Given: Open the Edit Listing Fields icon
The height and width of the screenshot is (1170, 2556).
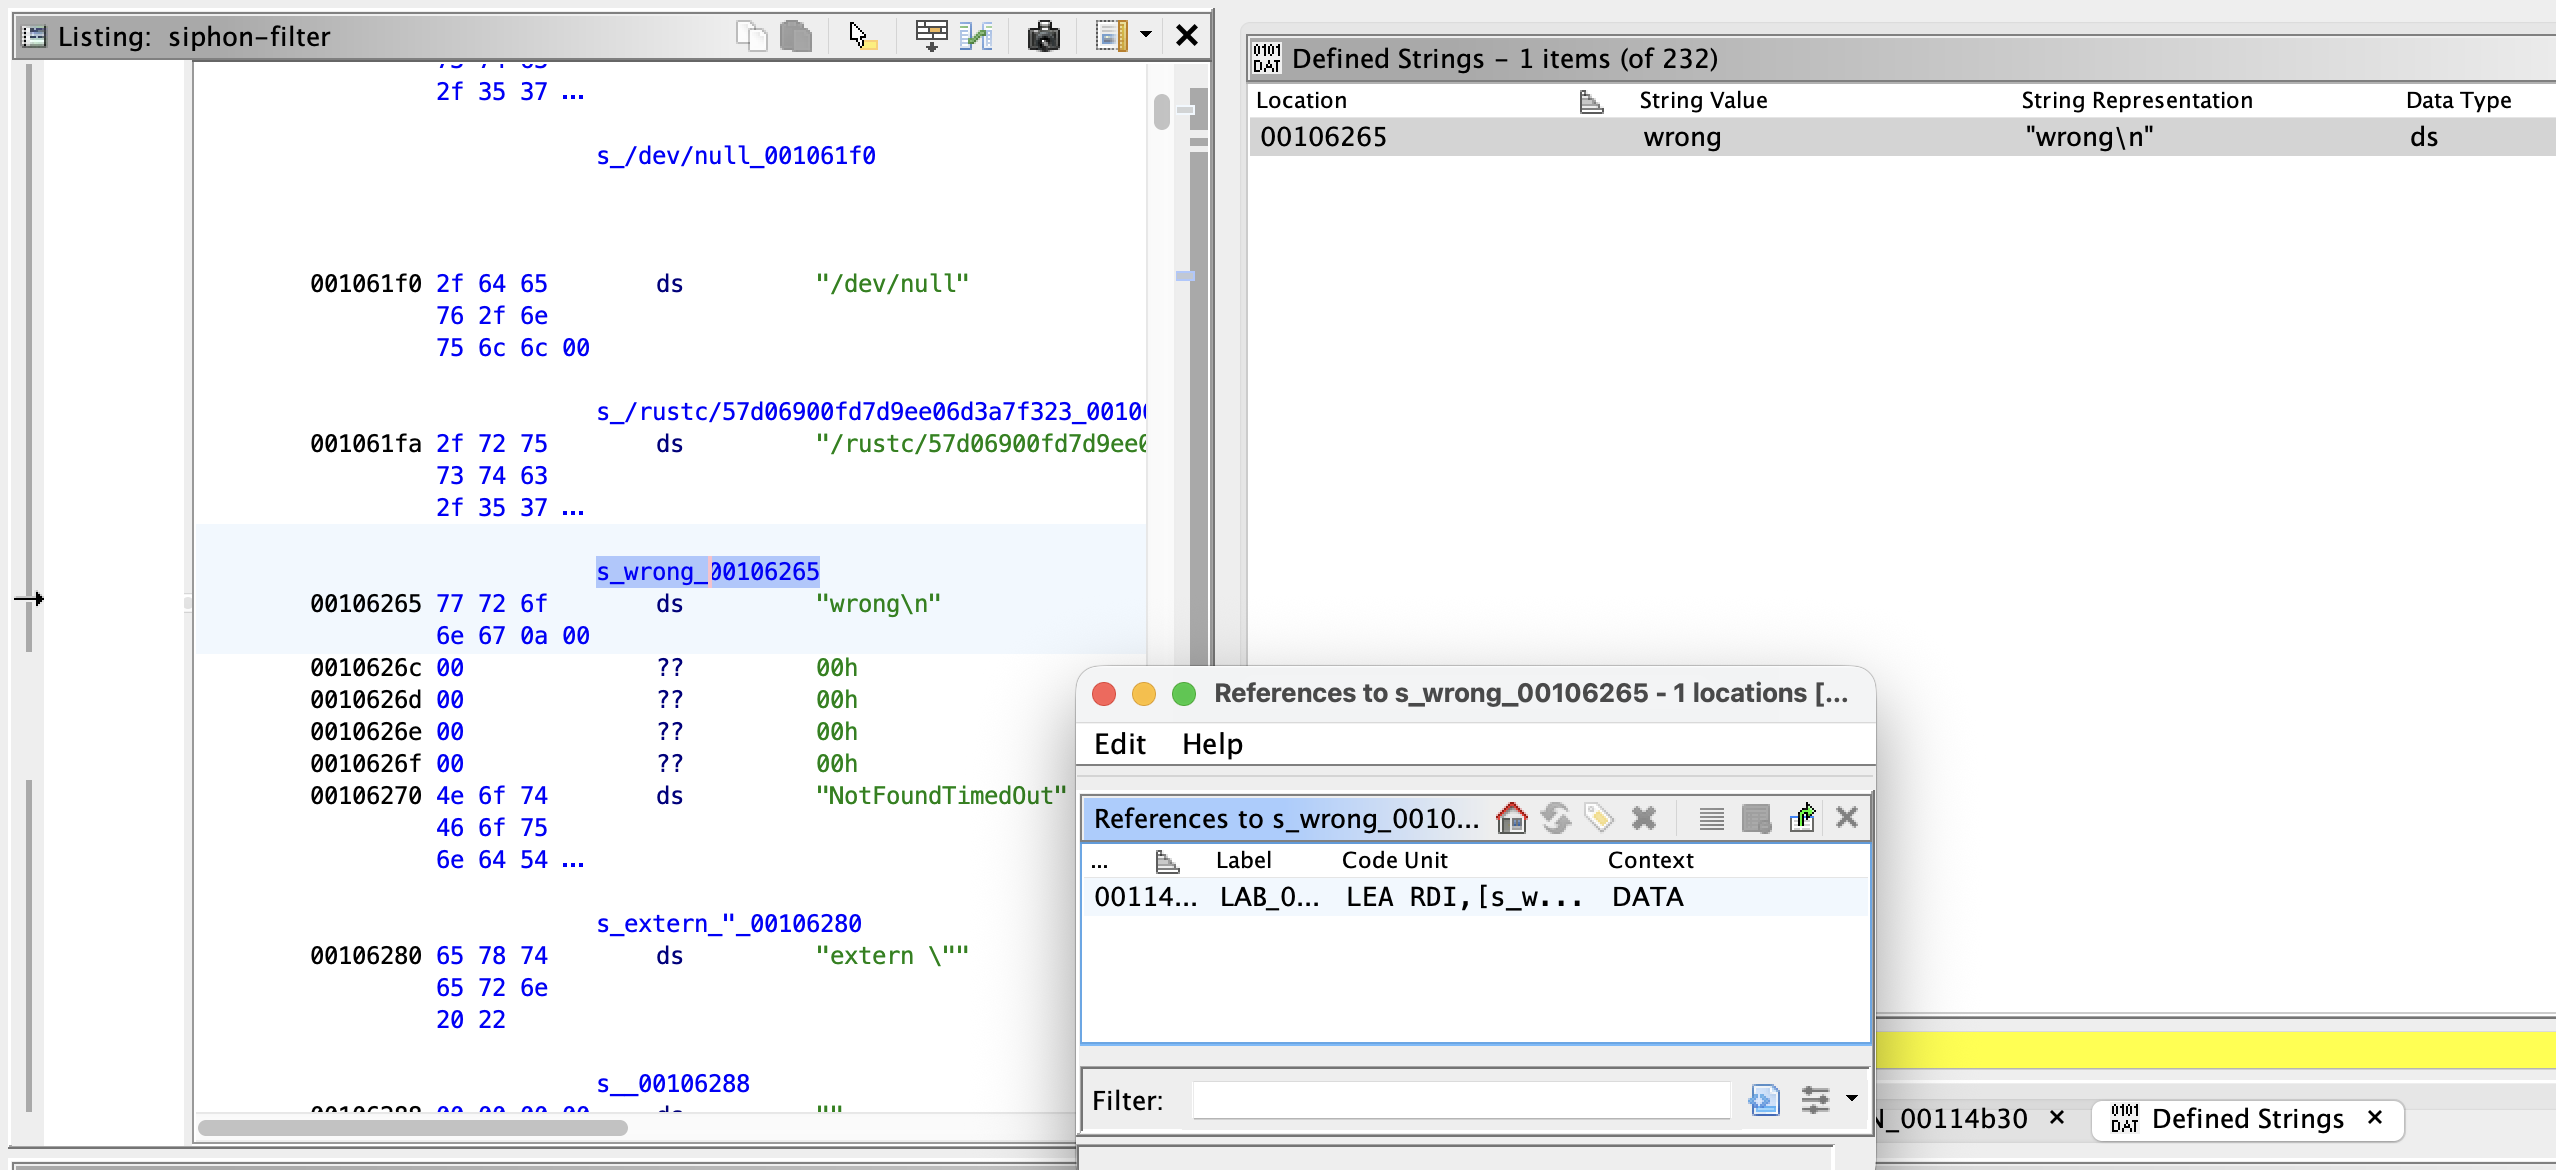Looking at the screenshot, I should (931, 36).
